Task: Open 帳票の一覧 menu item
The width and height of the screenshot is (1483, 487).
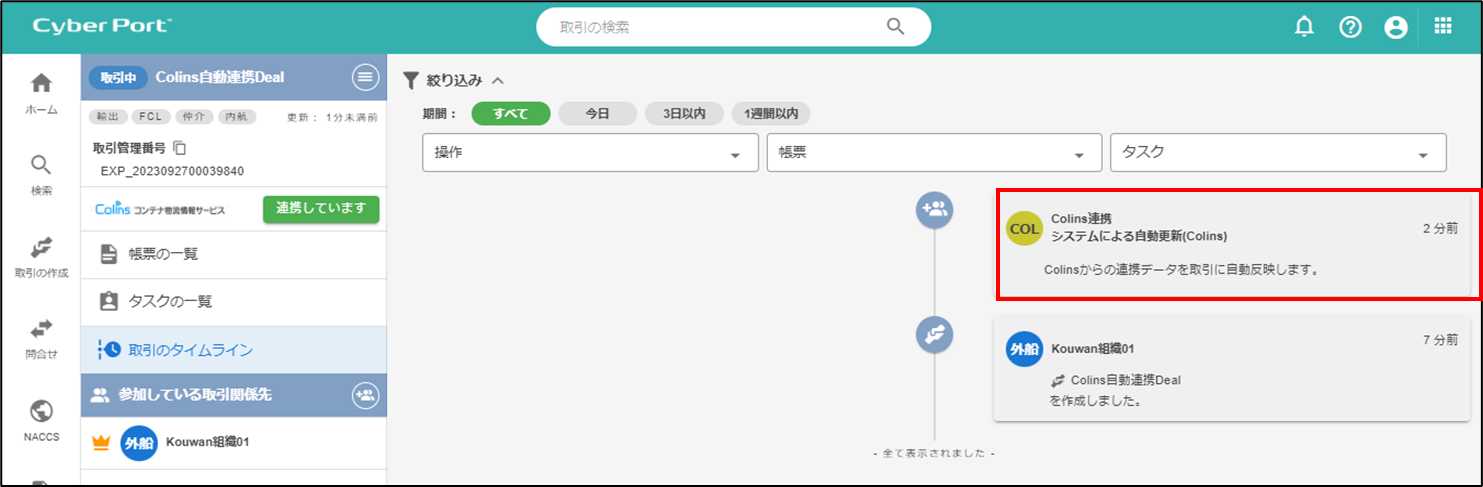Action: click(163, 254)
